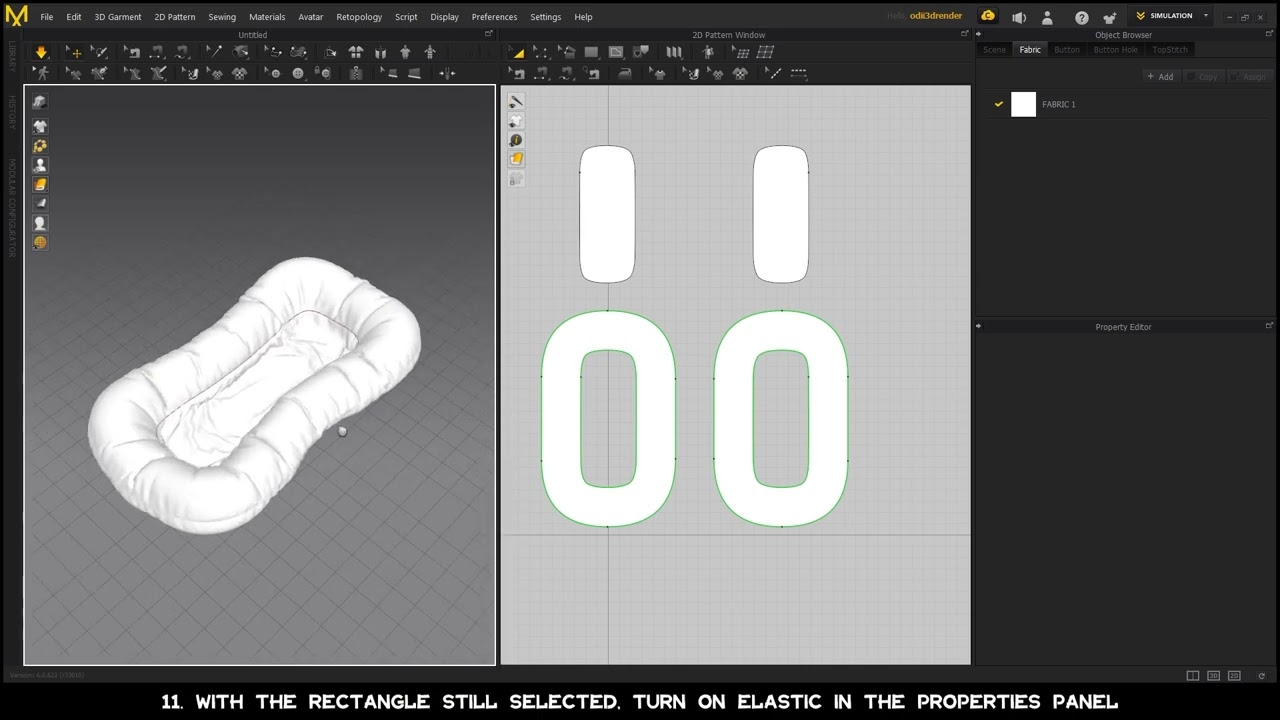Image resolution: width=1280 pixels, height=720 pixels.
Task: Select the Transform Pattern tool in 2D toolbar
Action: coord(518,52)
